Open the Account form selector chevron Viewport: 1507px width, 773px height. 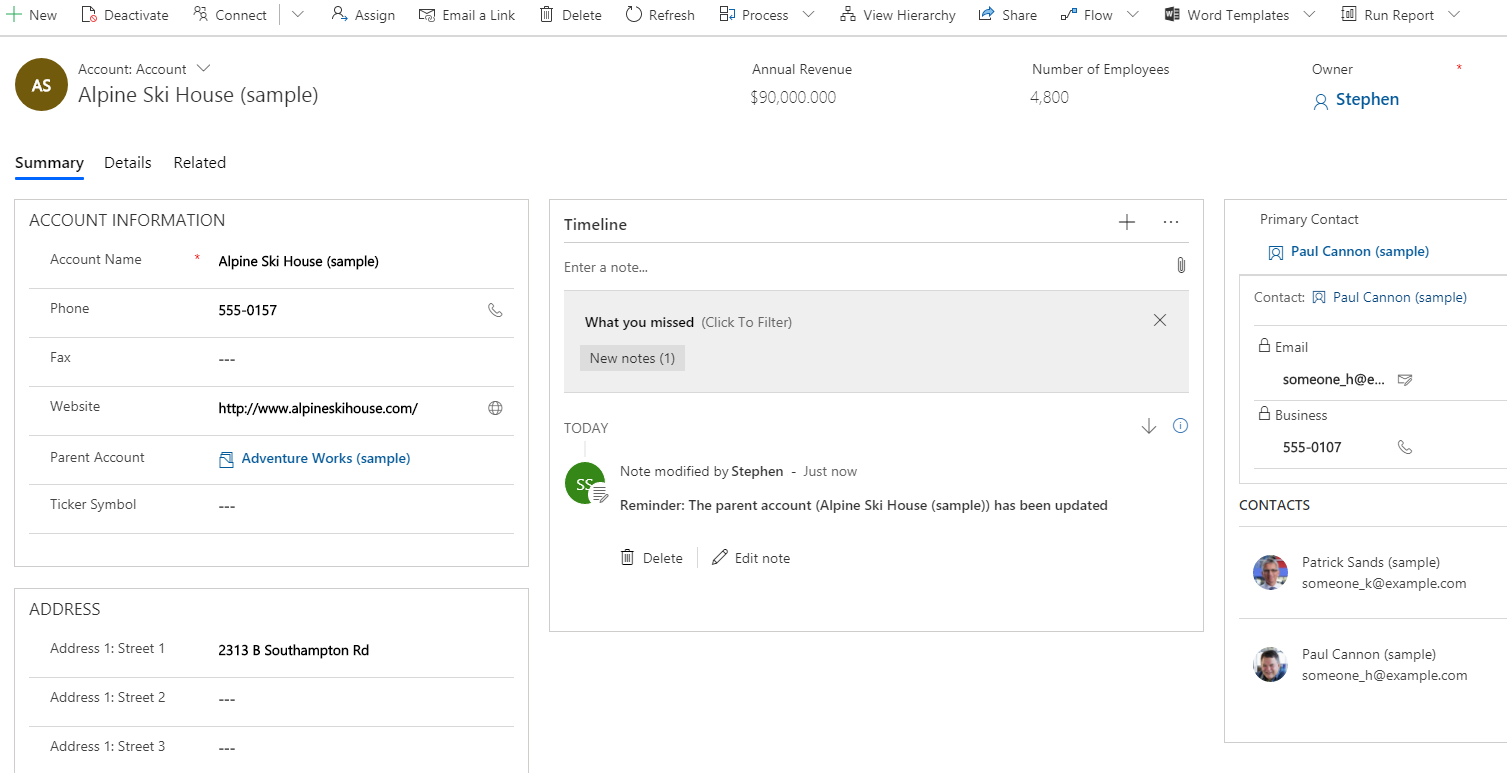point(204,69)
